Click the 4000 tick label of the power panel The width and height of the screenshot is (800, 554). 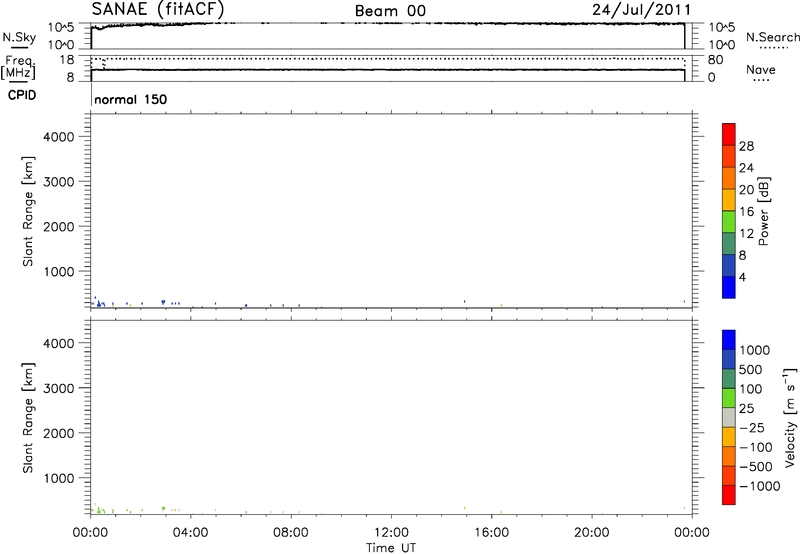click(59, 137)
